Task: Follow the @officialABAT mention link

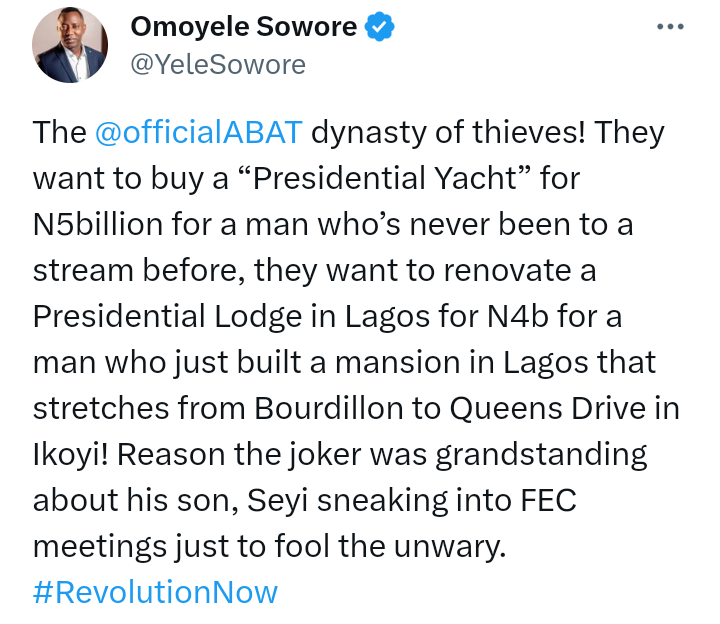Action: coord(199,132)
